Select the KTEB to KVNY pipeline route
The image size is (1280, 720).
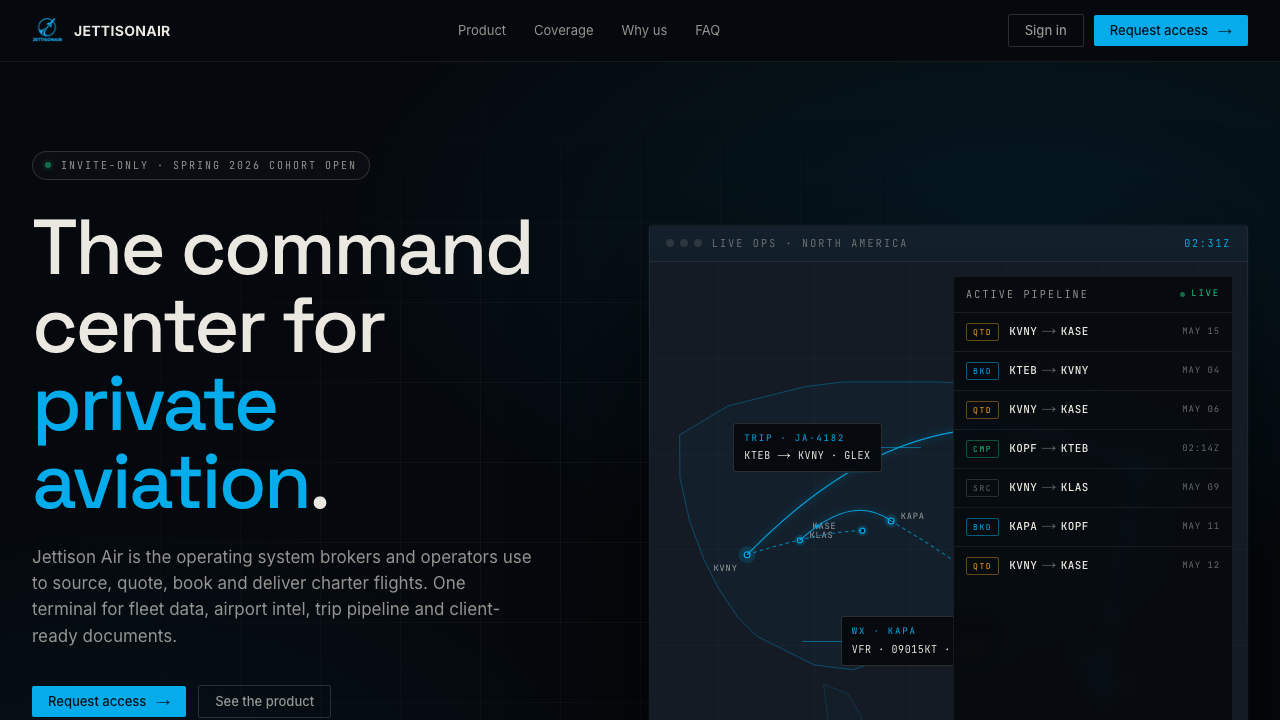tap(1049, 371)
